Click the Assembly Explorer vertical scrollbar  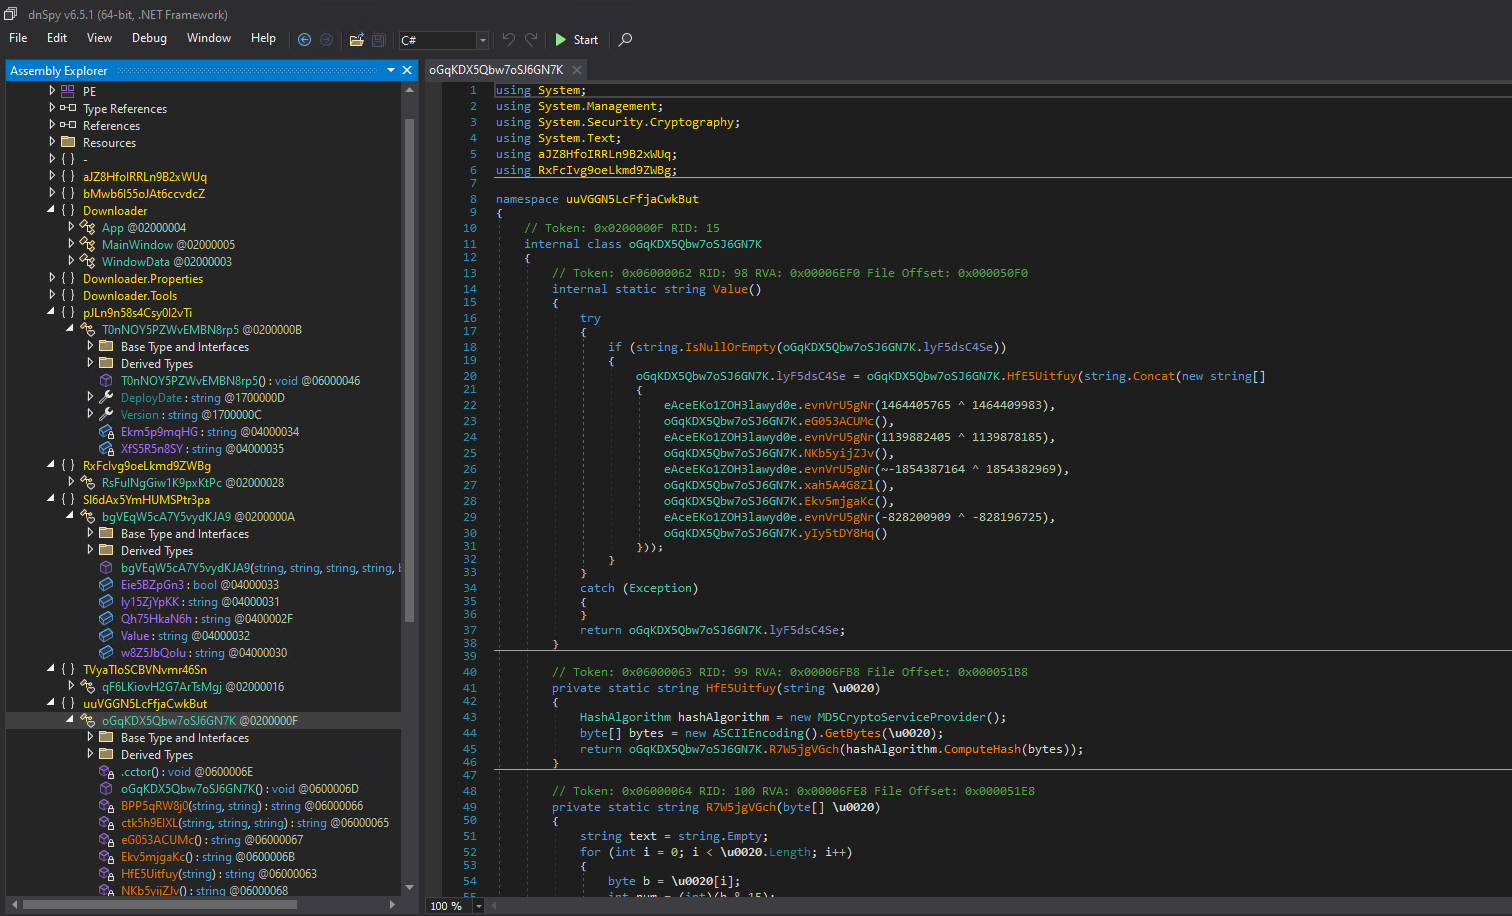click(409, 370)
